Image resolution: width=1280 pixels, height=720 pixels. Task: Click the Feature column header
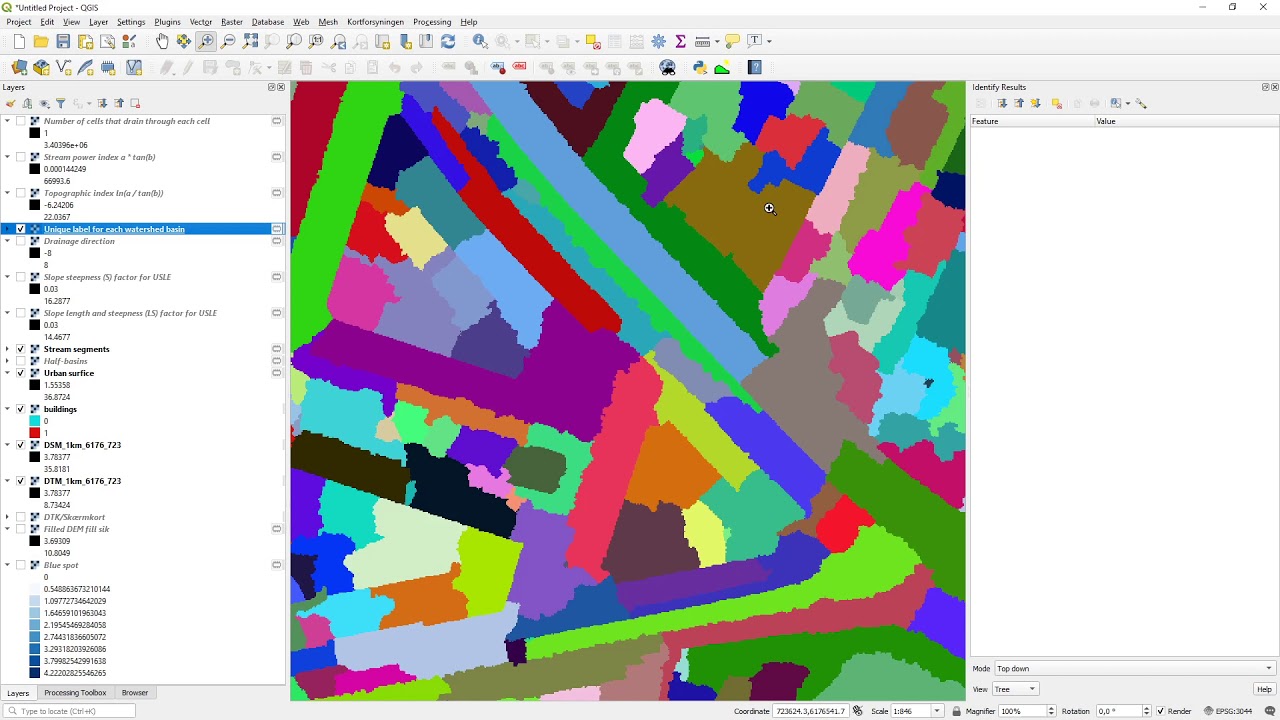[1032, 121]
